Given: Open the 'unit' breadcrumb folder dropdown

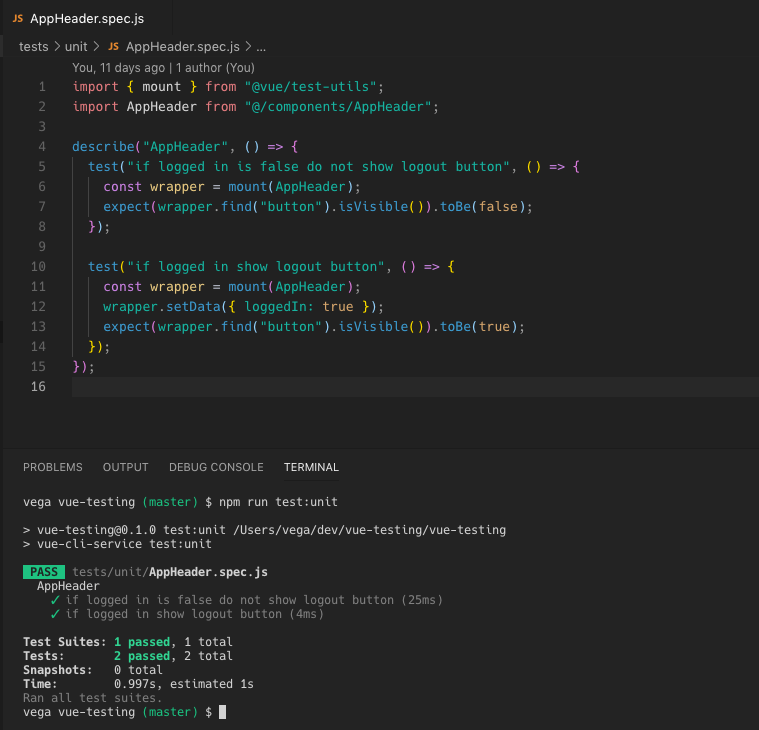Looking at the screenshot, I should click(78, 47).
